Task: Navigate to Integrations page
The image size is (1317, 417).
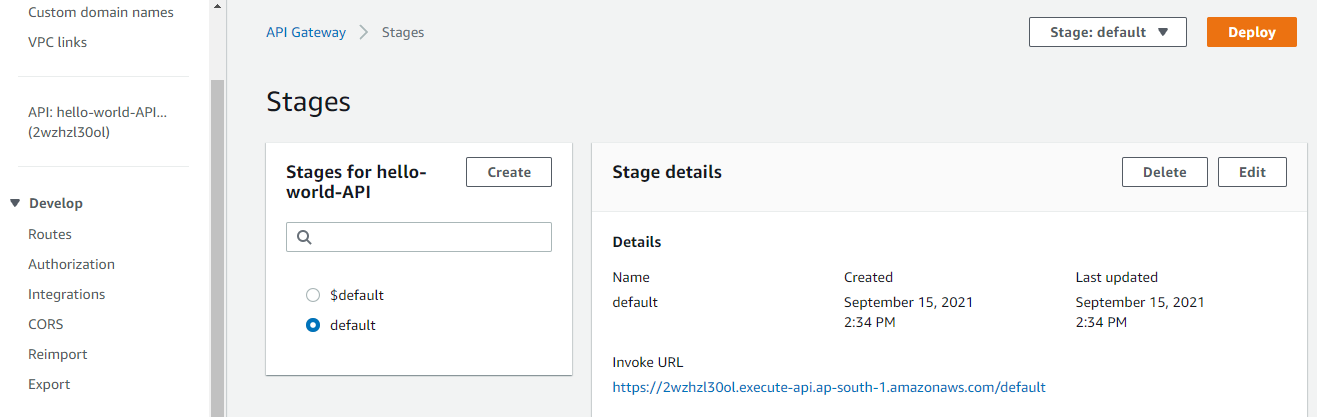Action: (x=66, y=294)
